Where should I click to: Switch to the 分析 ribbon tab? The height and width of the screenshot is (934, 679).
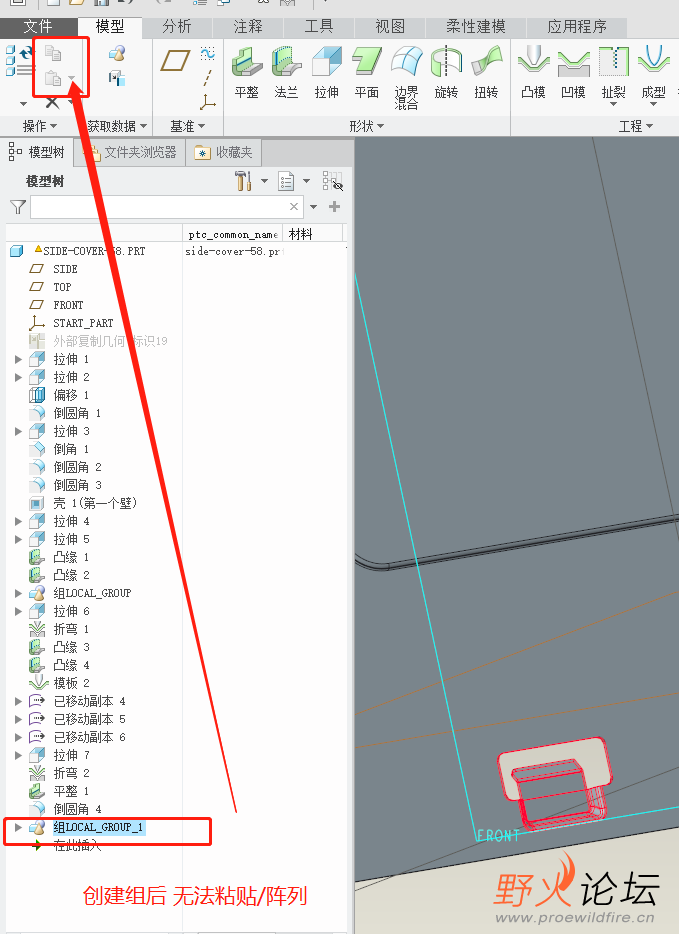(176, 27)
